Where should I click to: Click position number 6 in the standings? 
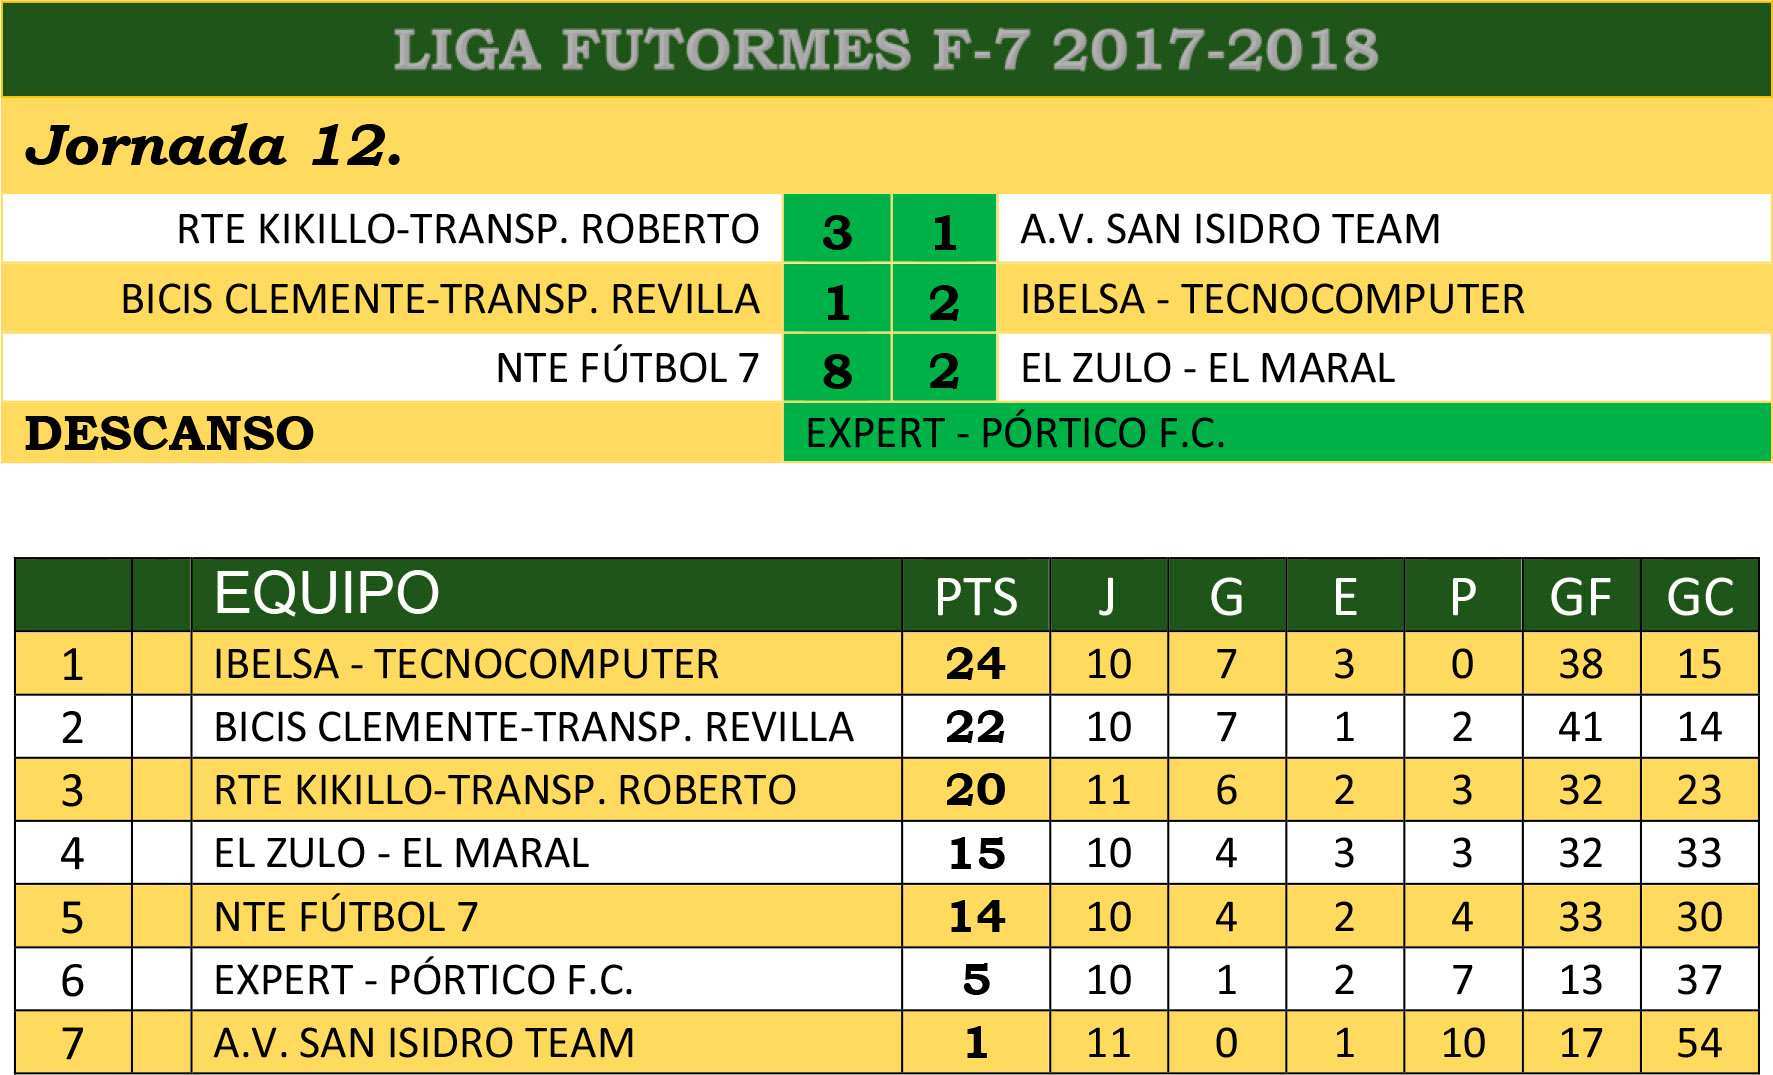[72, 980]
